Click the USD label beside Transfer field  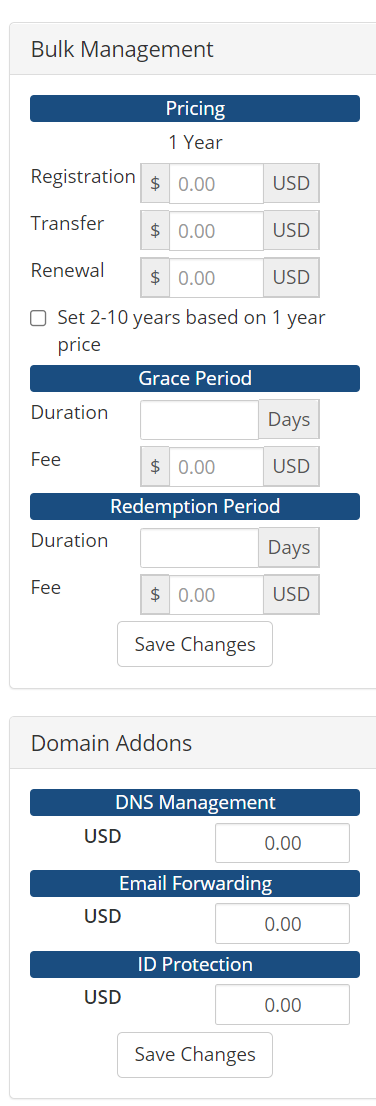(291, 231)
